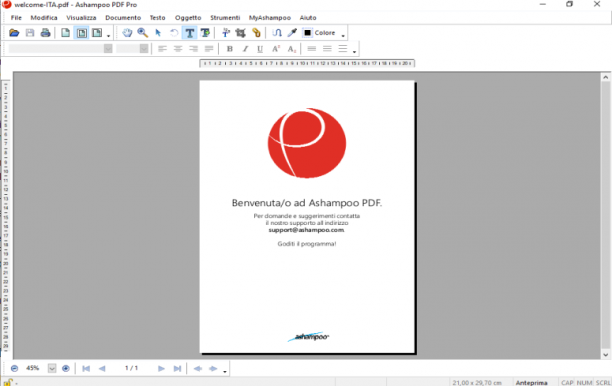Click the blank new page icon
Image resolution: width=612 pixels, height=386 pixels.
pyautogui.click(x=66, y=33)
